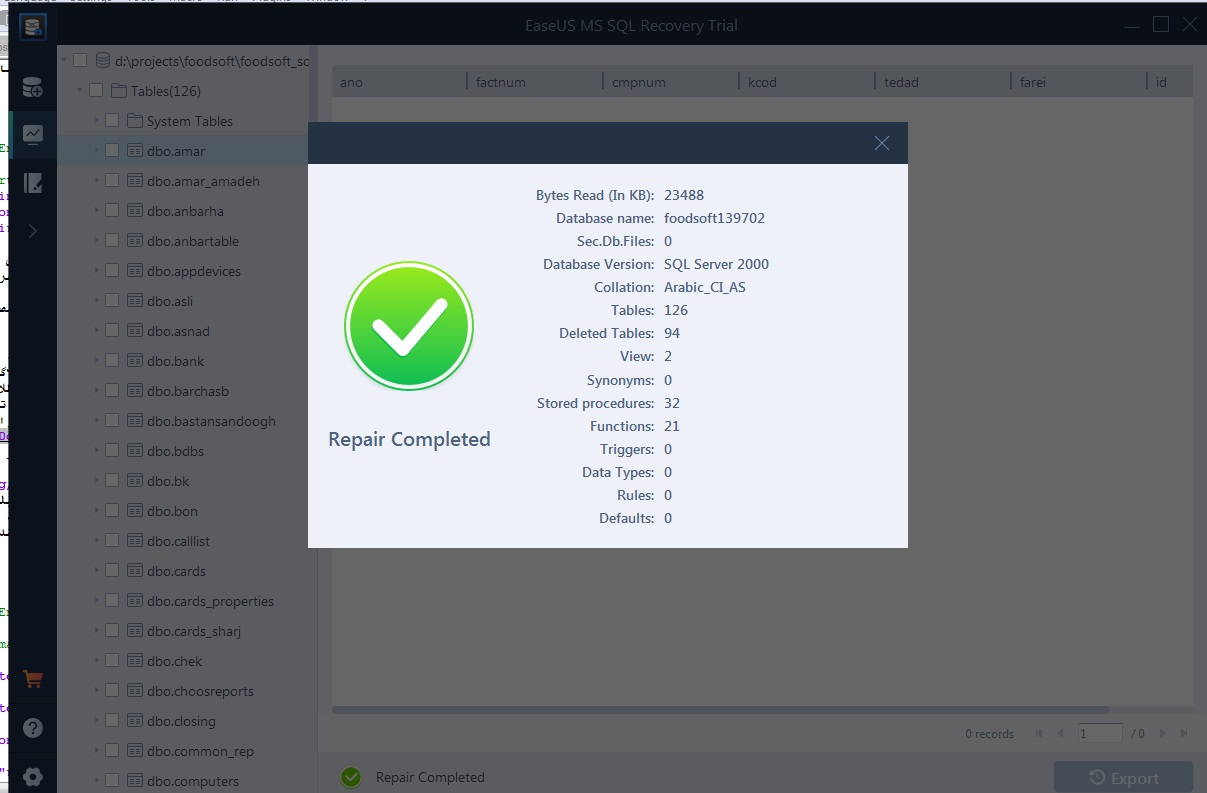
Task: Click the green check icon in status bar
Action: (x=350, y=777)
